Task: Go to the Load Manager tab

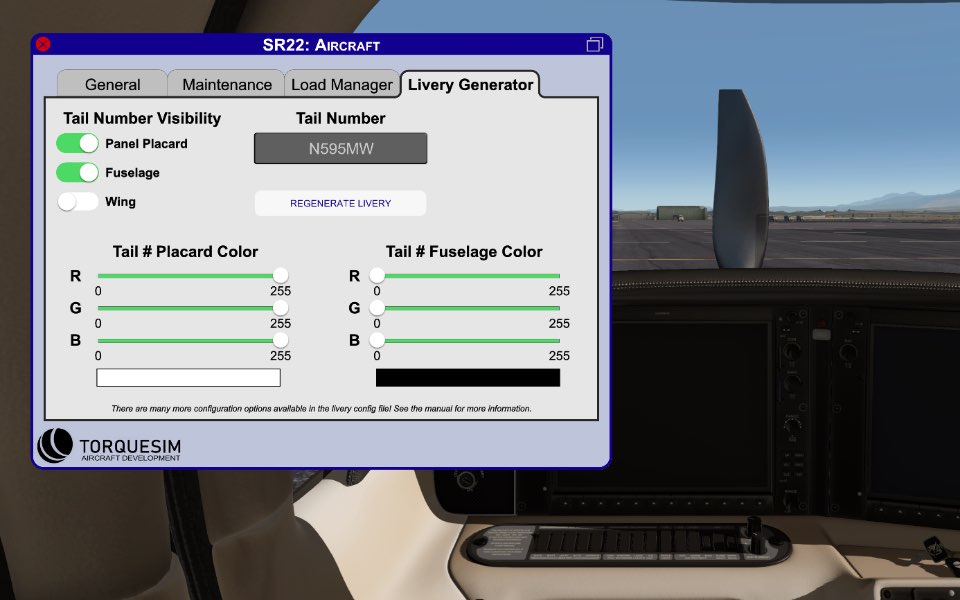Action: (x=342, y=84)
